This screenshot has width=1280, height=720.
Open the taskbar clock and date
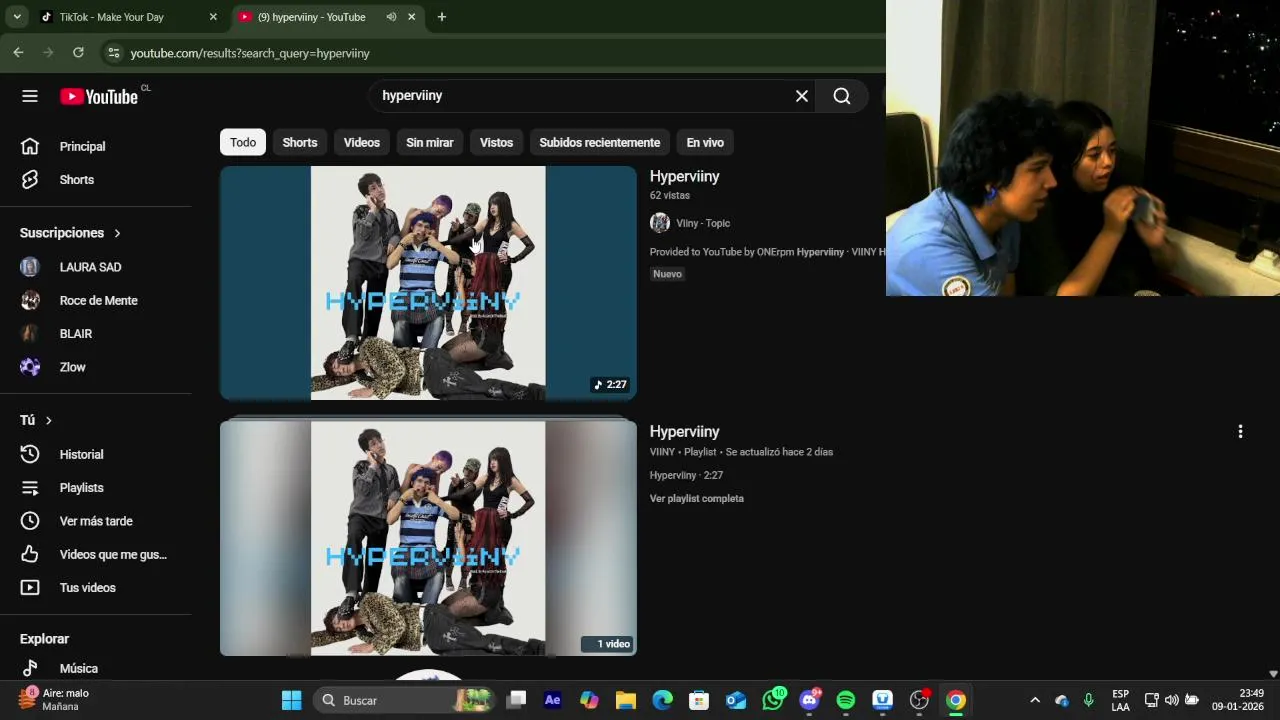click(1237, 700)
